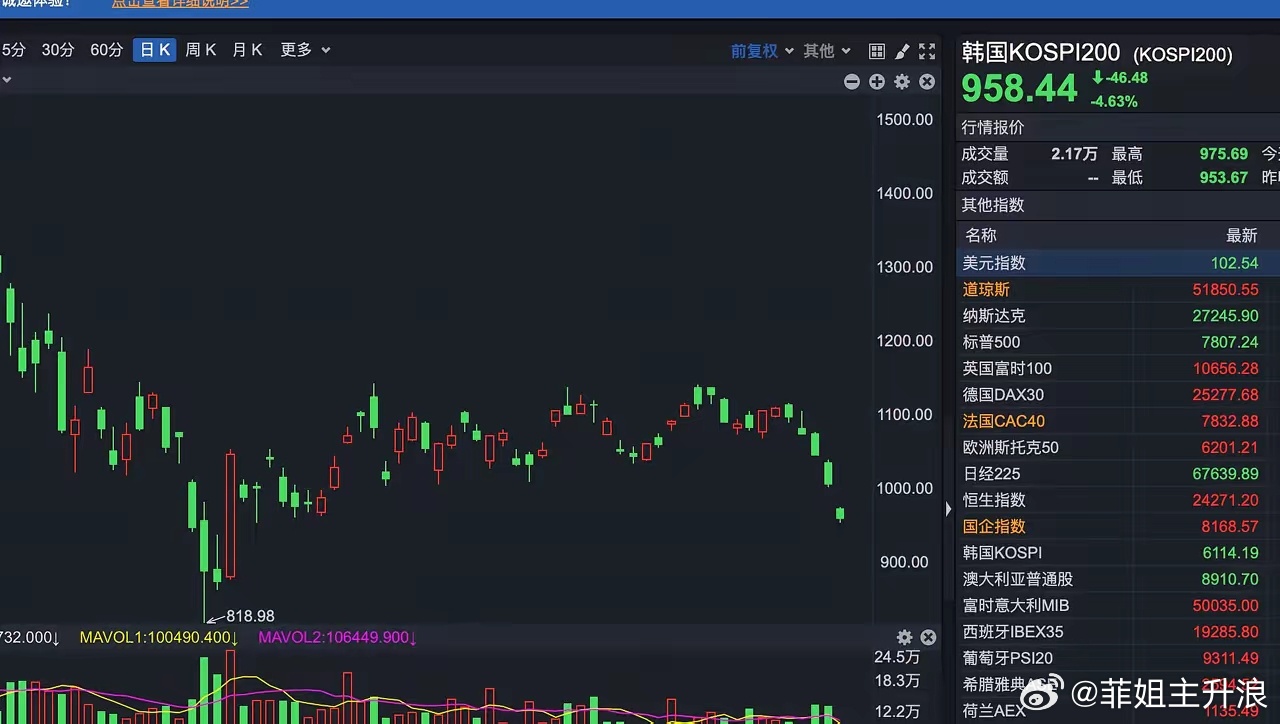Switch to the 60分 period tab
Viewport: 1280px width, 724px height.
click(x=107, y=50)
